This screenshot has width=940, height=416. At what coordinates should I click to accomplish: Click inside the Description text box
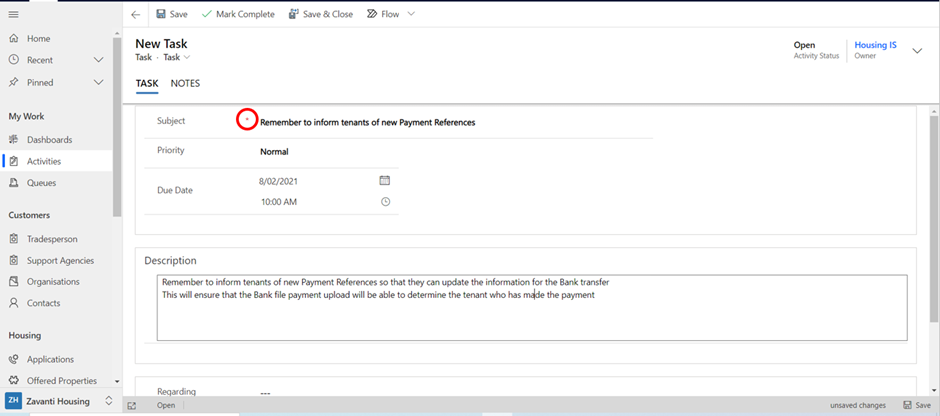point(532,308)
